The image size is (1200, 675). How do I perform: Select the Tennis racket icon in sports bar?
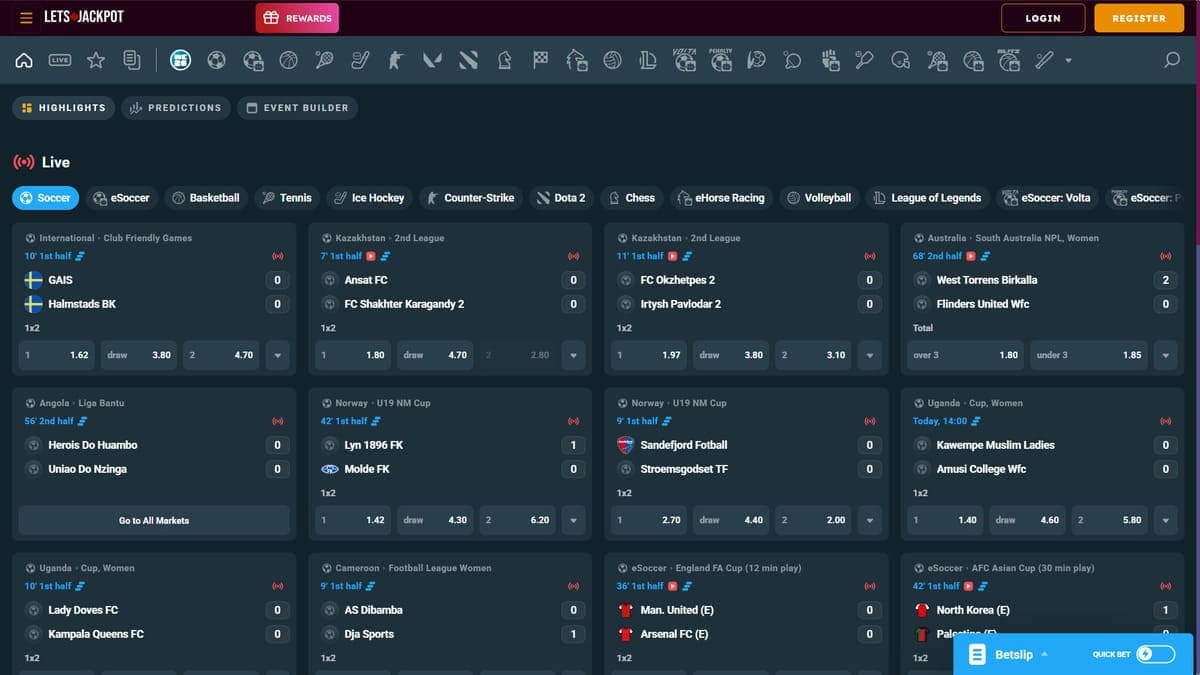pos(324,61)
